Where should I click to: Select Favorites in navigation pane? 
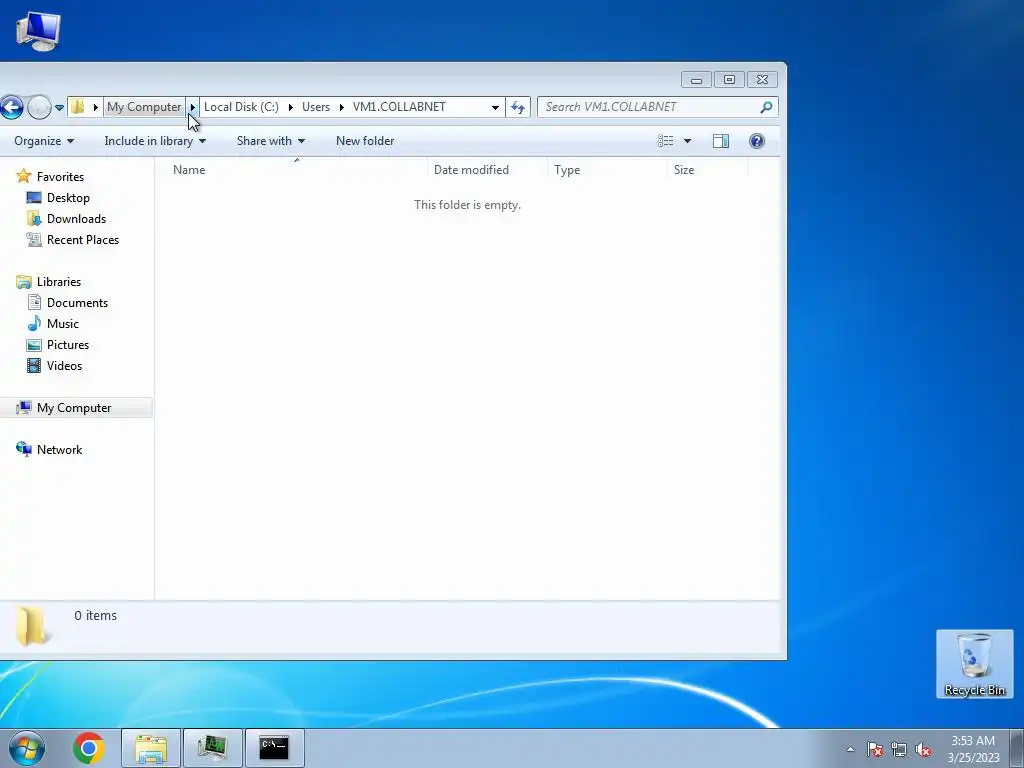60,177
